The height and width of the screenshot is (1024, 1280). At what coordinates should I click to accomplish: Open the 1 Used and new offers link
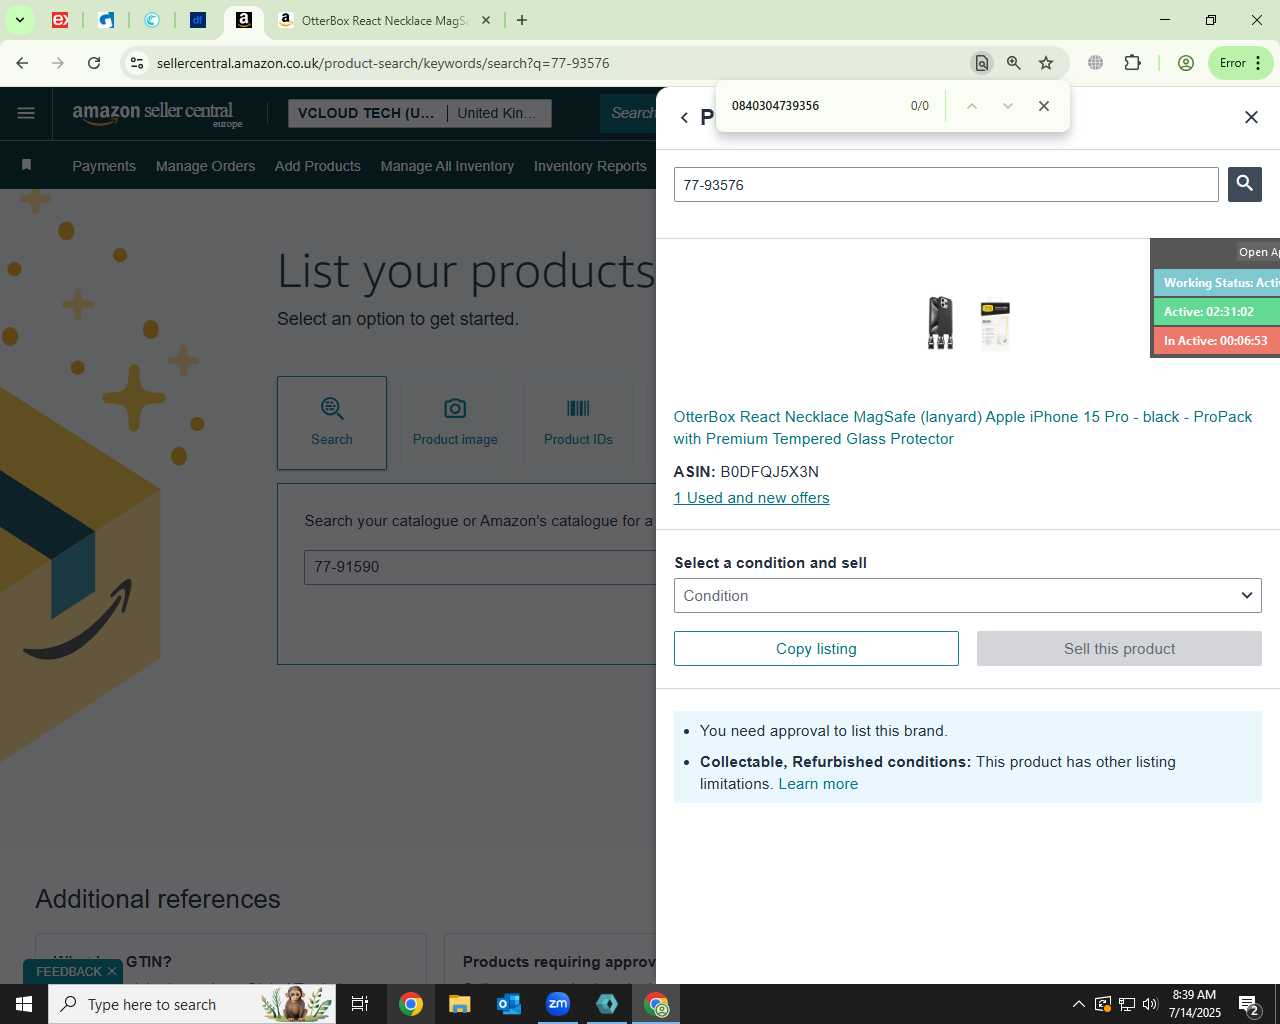tap(751, 498)
